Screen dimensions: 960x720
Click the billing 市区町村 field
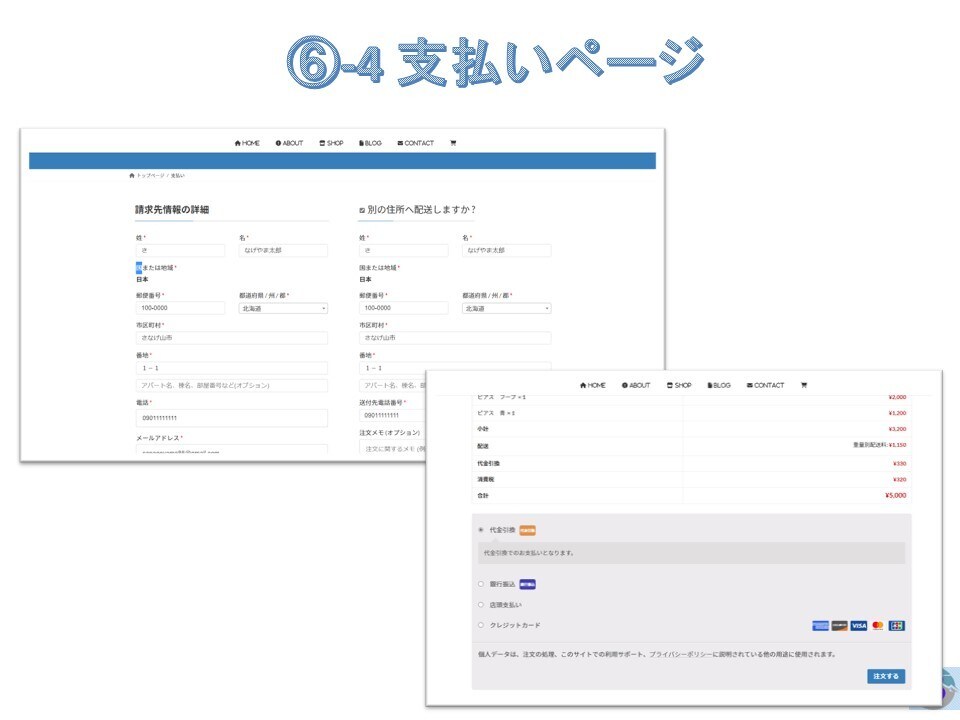point(232,338)
